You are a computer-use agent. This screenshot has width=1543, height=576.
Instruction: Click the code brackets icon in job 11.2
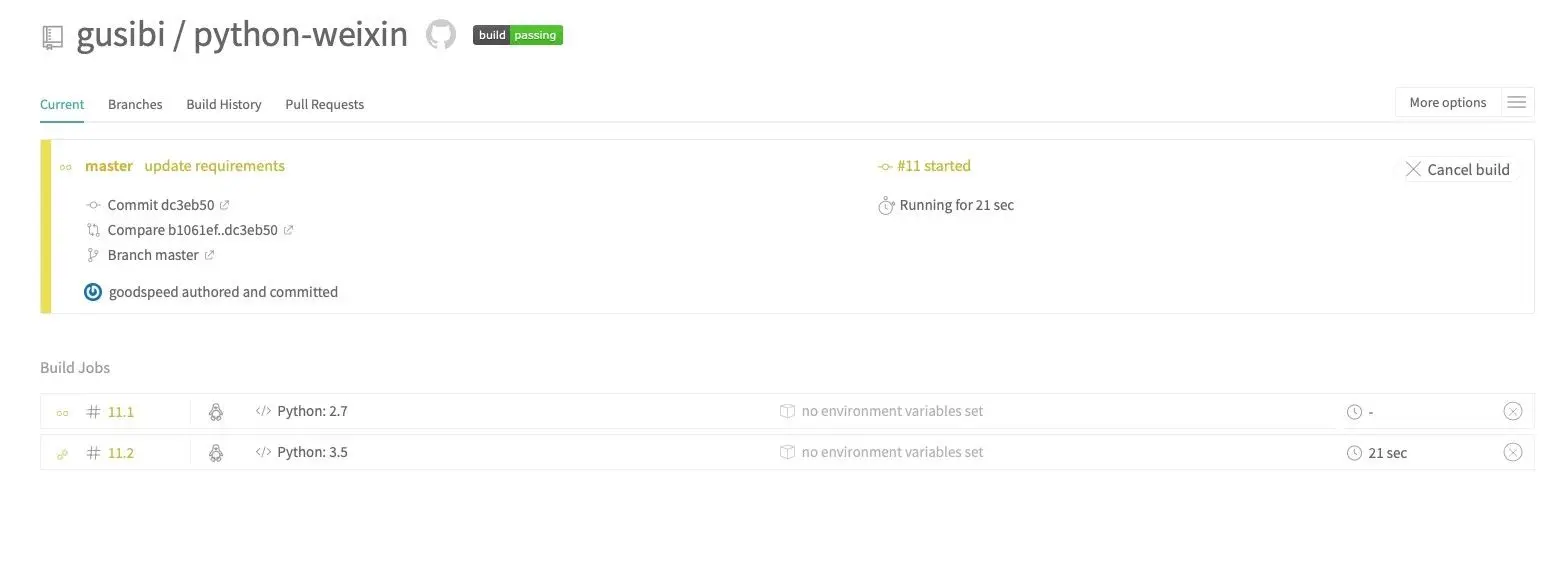(263, 452)
